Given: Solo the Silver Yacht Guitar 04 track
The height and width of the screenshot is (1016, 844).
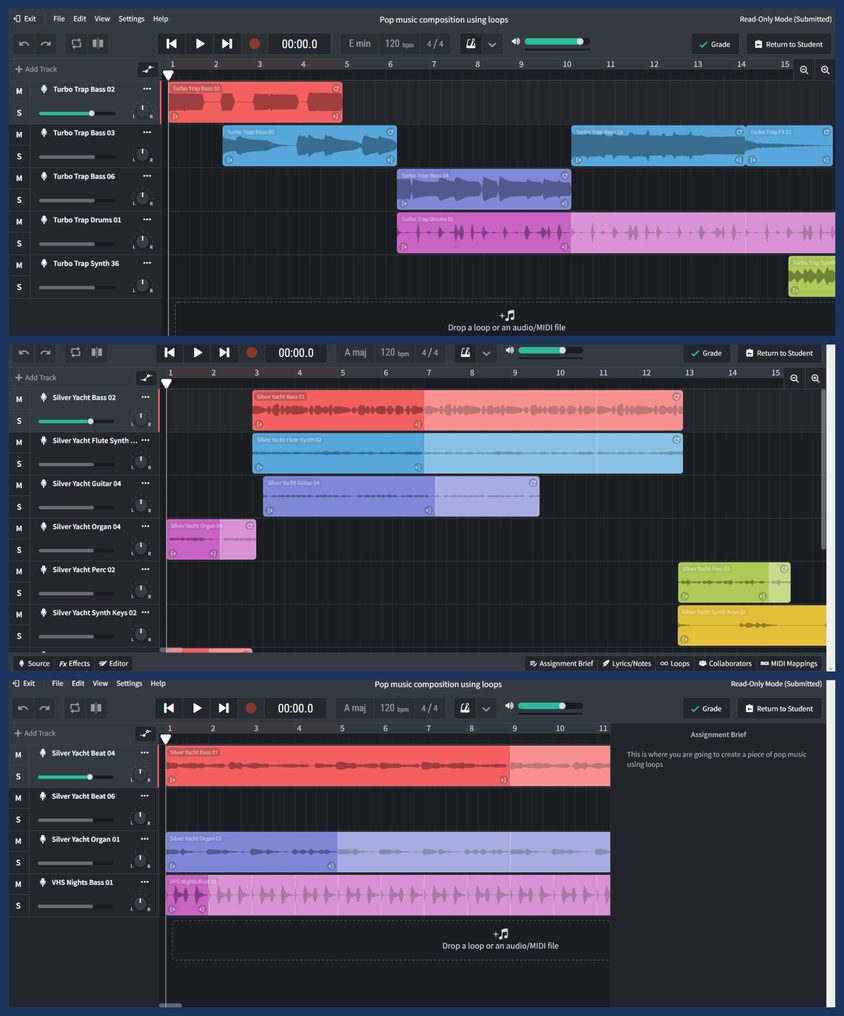Looking at the screenshot, I should [19, 507].
